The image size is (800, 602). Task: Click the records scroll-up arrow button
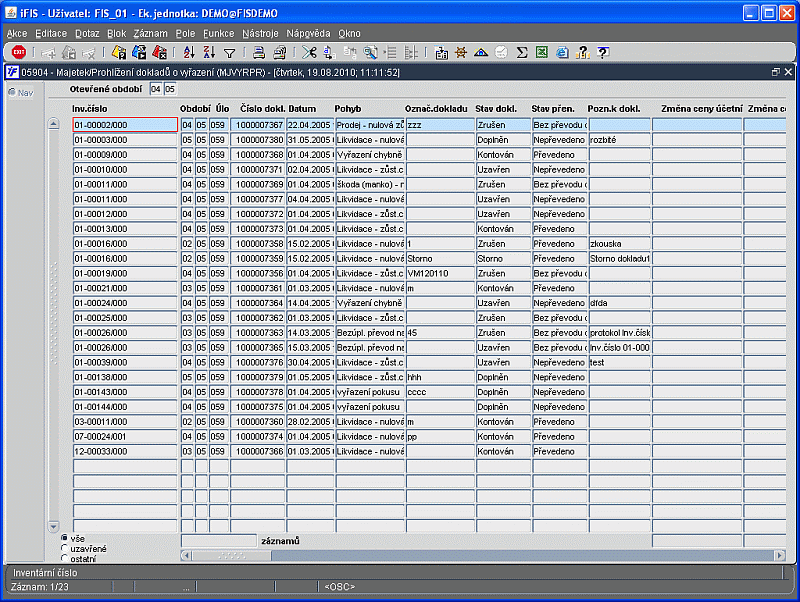(x=54, y=123)
